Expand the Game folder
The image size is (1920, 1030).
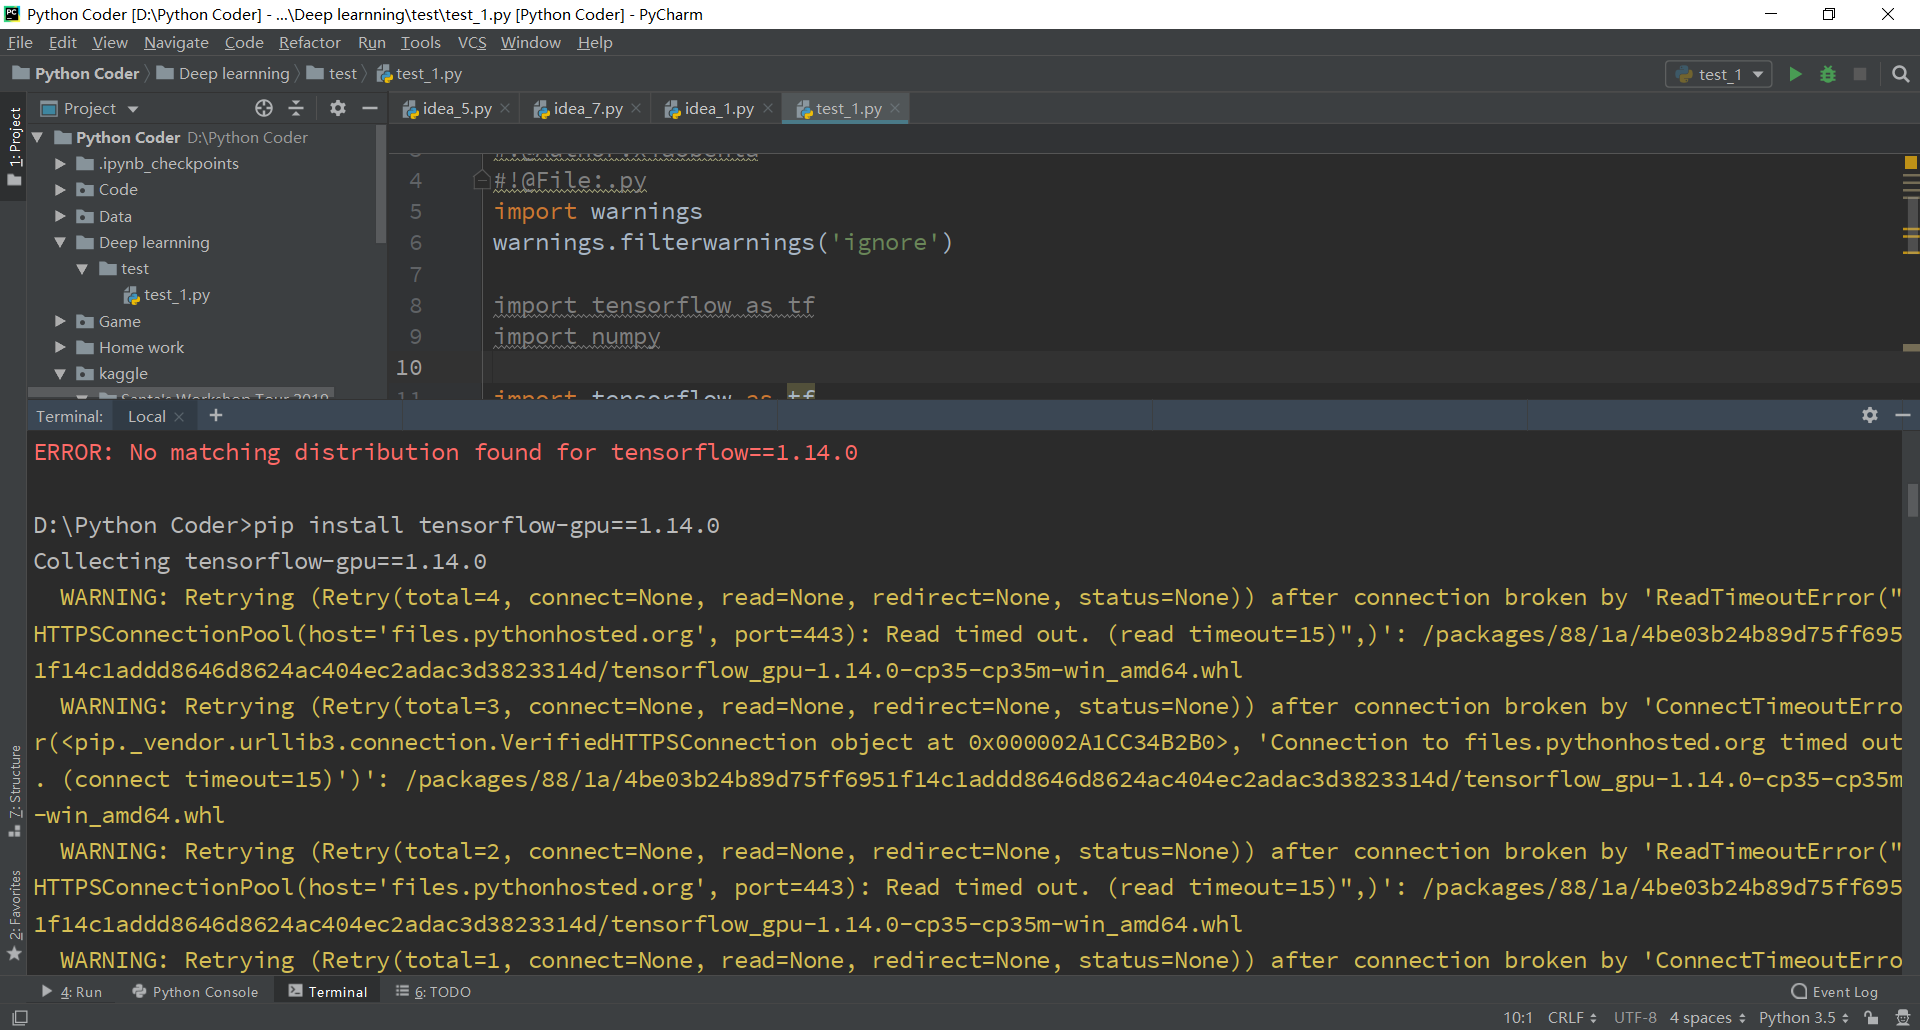point(60,321)
